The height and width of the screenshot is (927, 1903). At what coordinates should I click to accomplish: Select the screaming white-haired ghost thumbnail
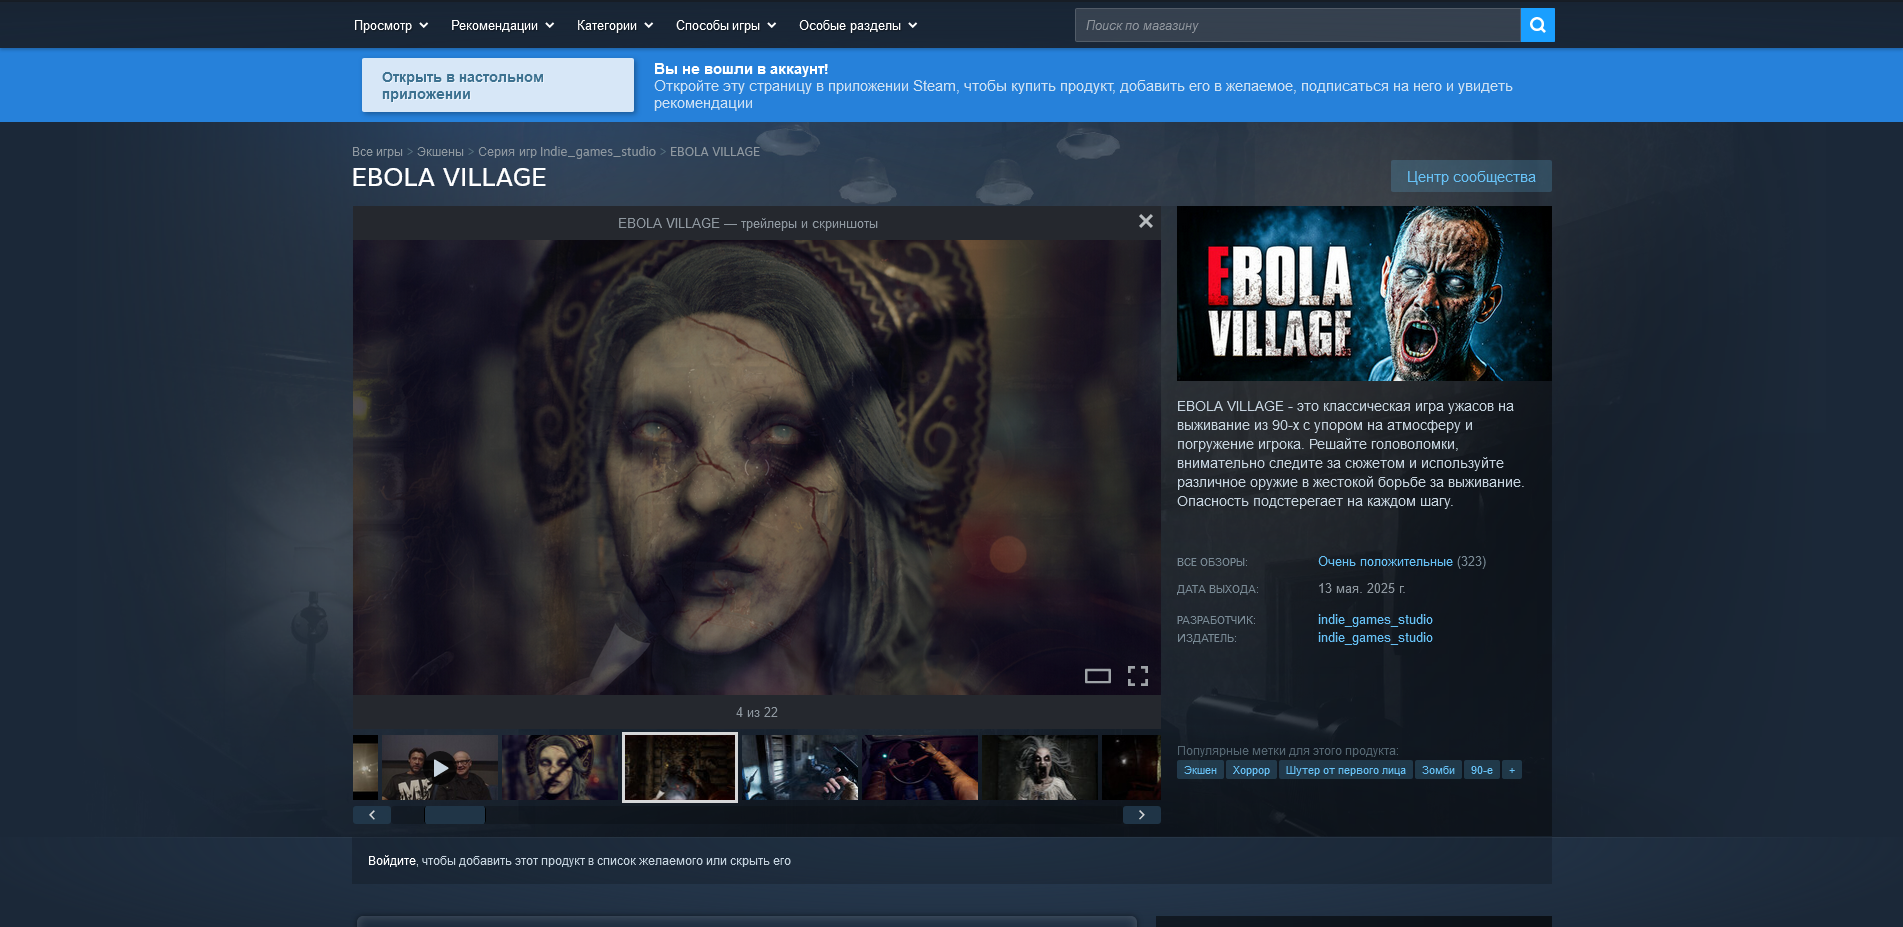(x=1040, y=768)
